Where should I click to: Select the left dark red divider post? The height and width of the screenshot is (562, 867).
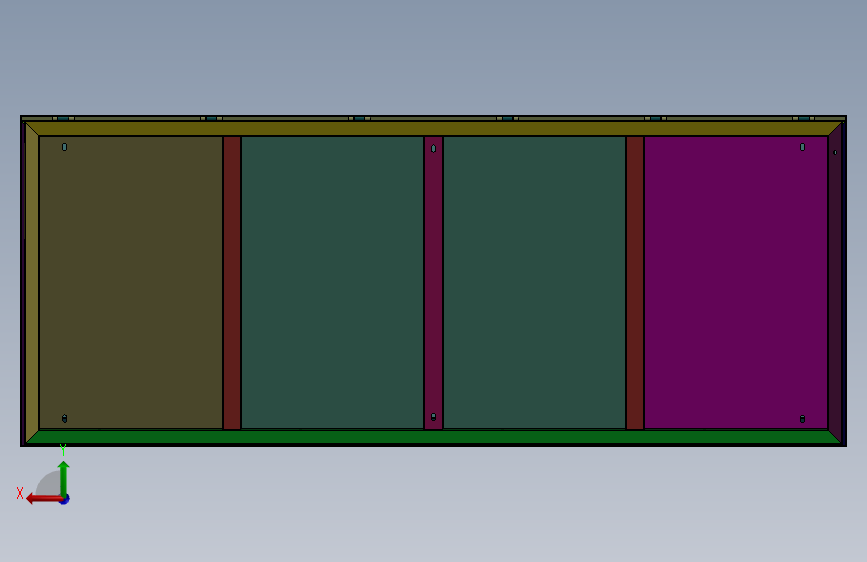pyautogui.click(x=232, y=282)
